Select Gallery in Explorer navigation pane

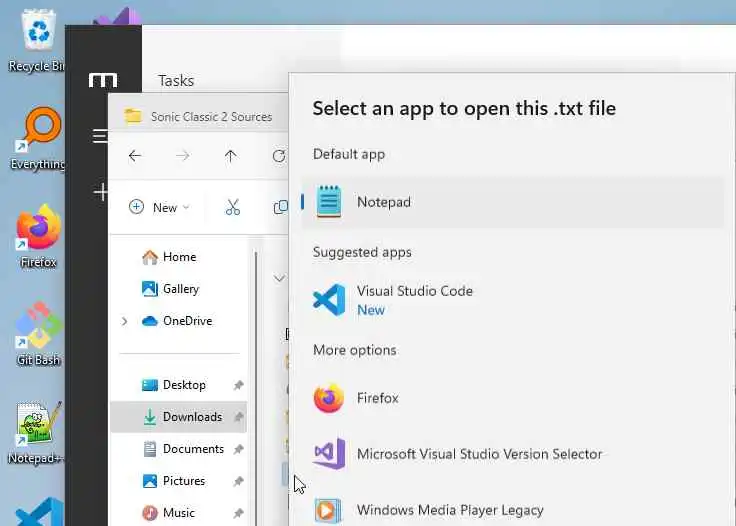[x=178, y=289]
